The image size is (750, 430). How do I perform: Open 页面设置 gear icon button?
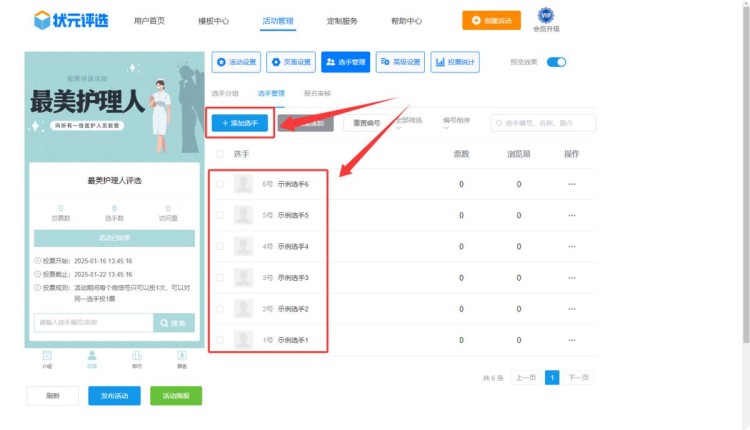pyautogui.click(x=276, y=62)
